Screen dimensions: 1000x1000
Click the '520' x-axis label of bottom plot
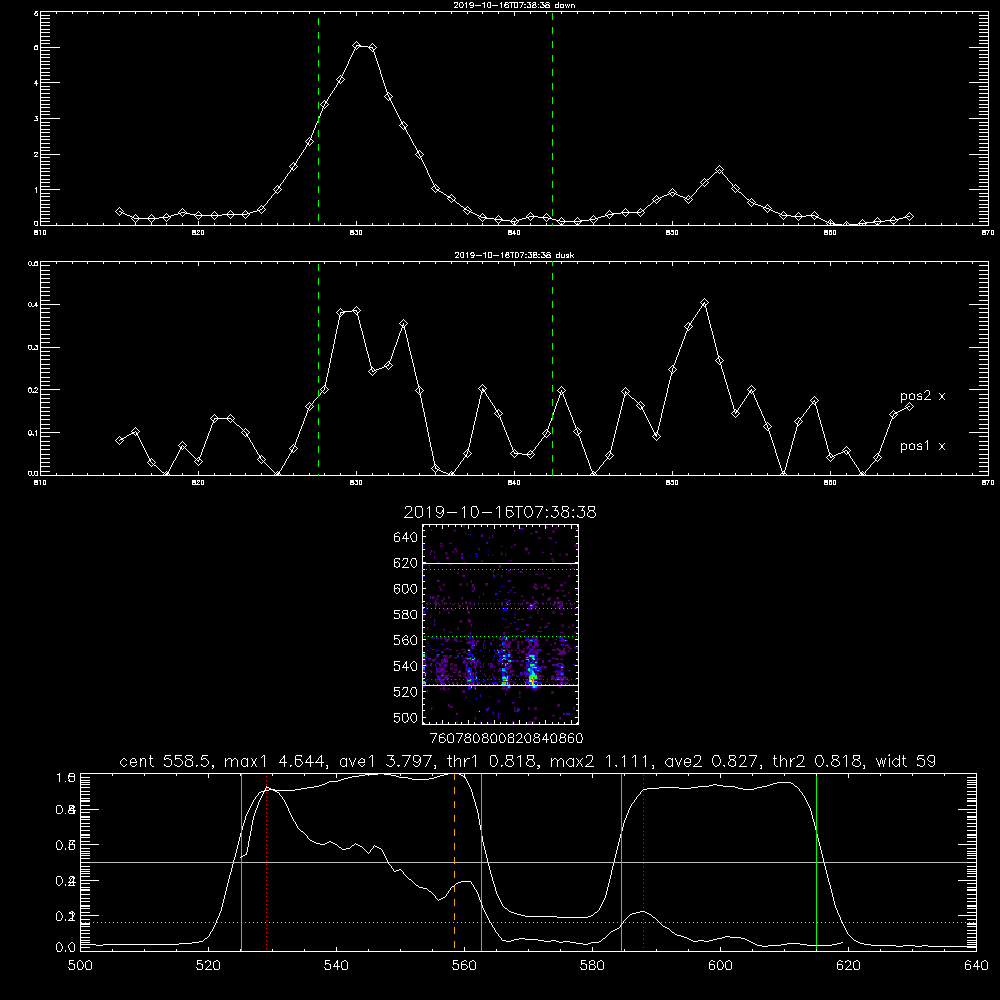click(209, 966)
